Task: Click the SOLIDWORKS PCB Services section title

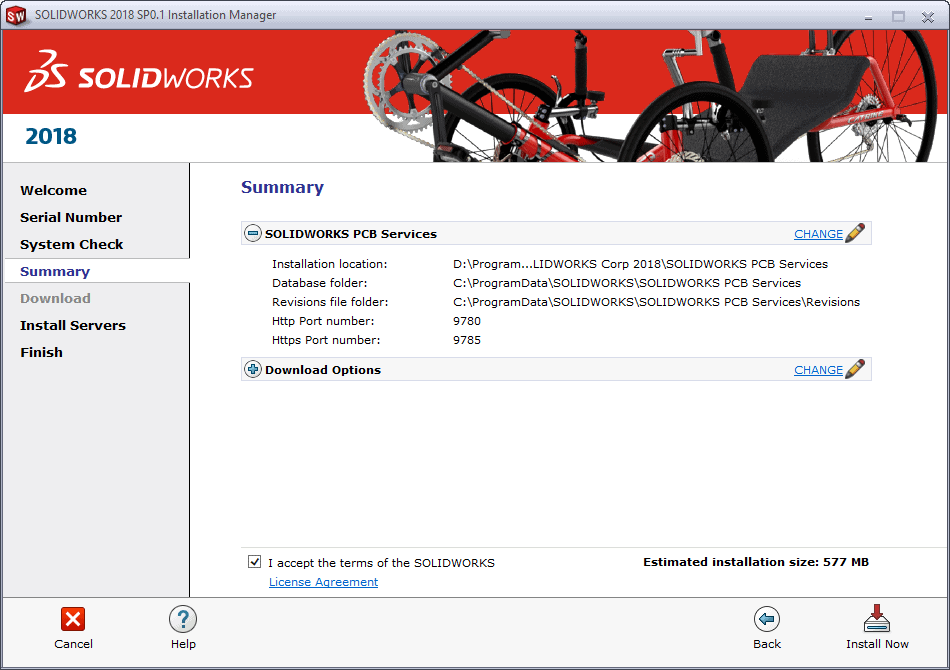Action: click(x=351, y=234)
